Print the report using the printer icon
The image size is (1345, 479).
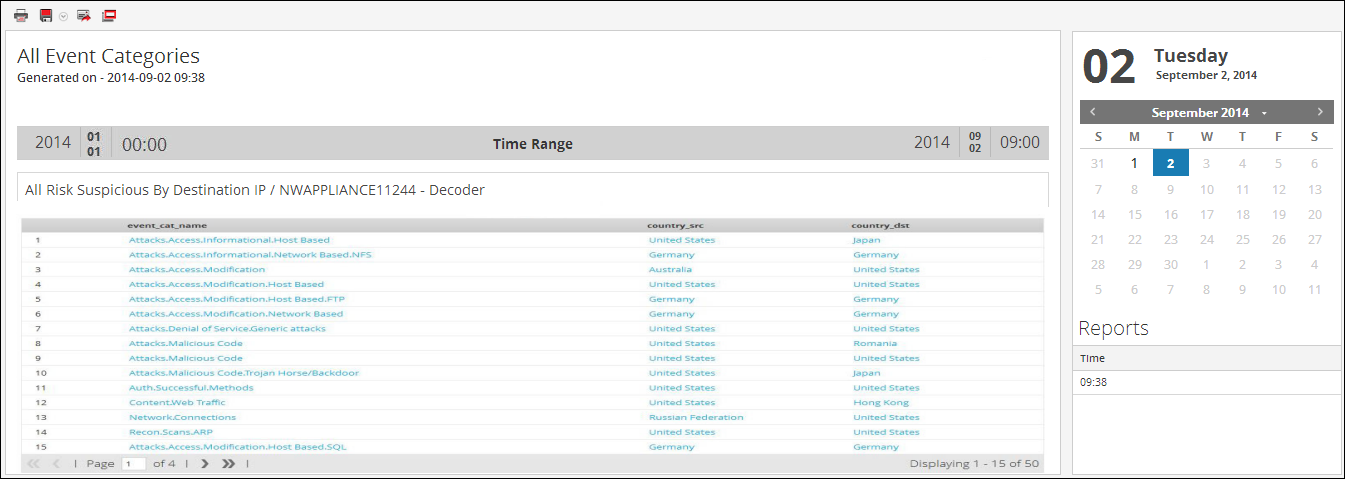pyautogui.click(x=21, y=16)
